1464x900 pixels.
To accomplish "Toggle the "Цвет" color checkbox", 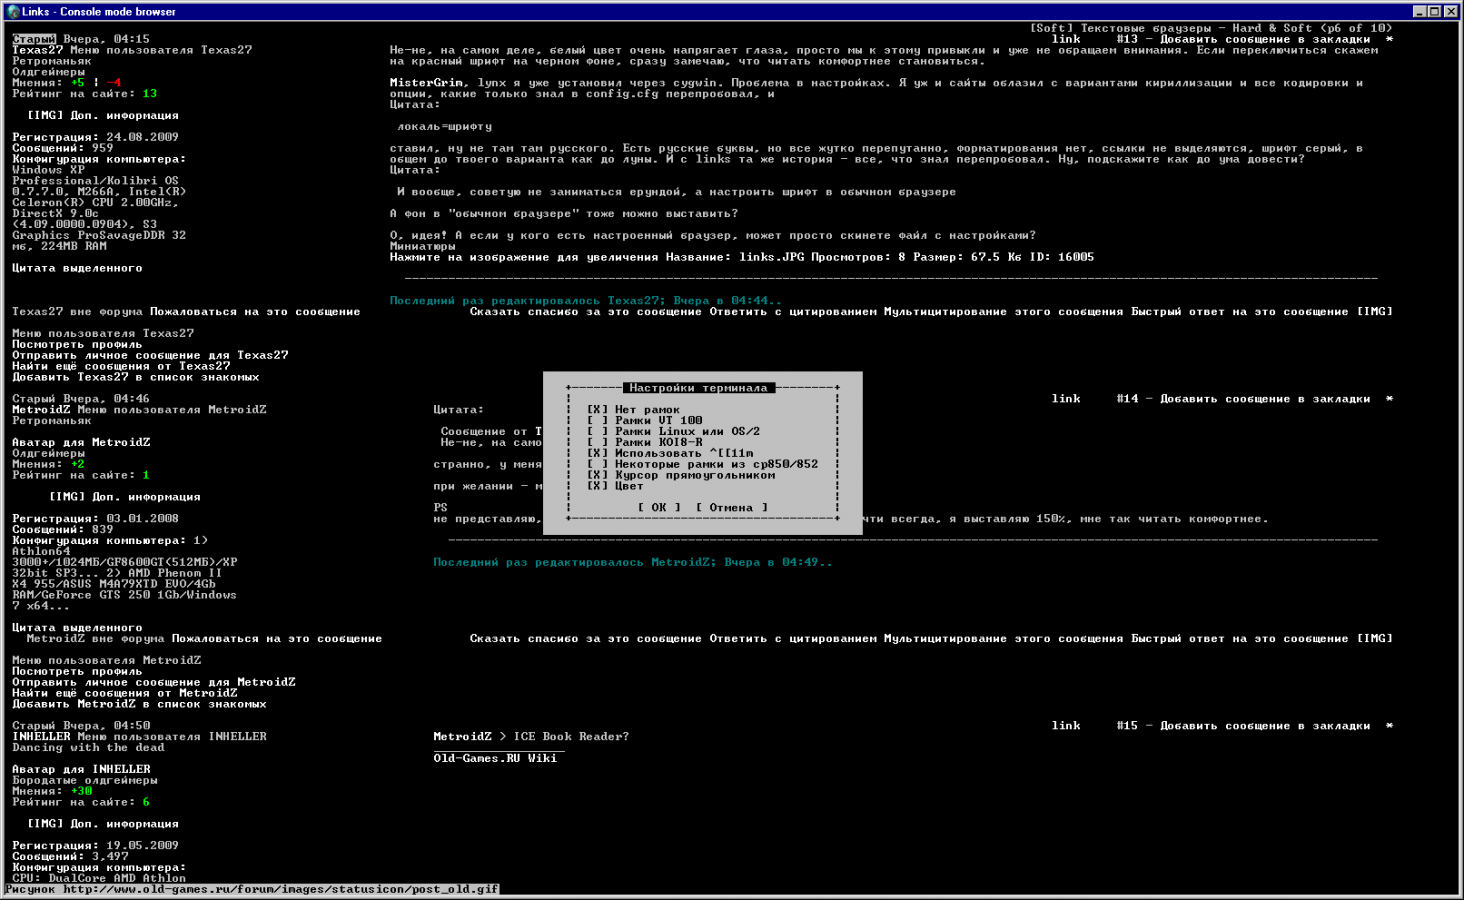I will [x=597, y=487].
